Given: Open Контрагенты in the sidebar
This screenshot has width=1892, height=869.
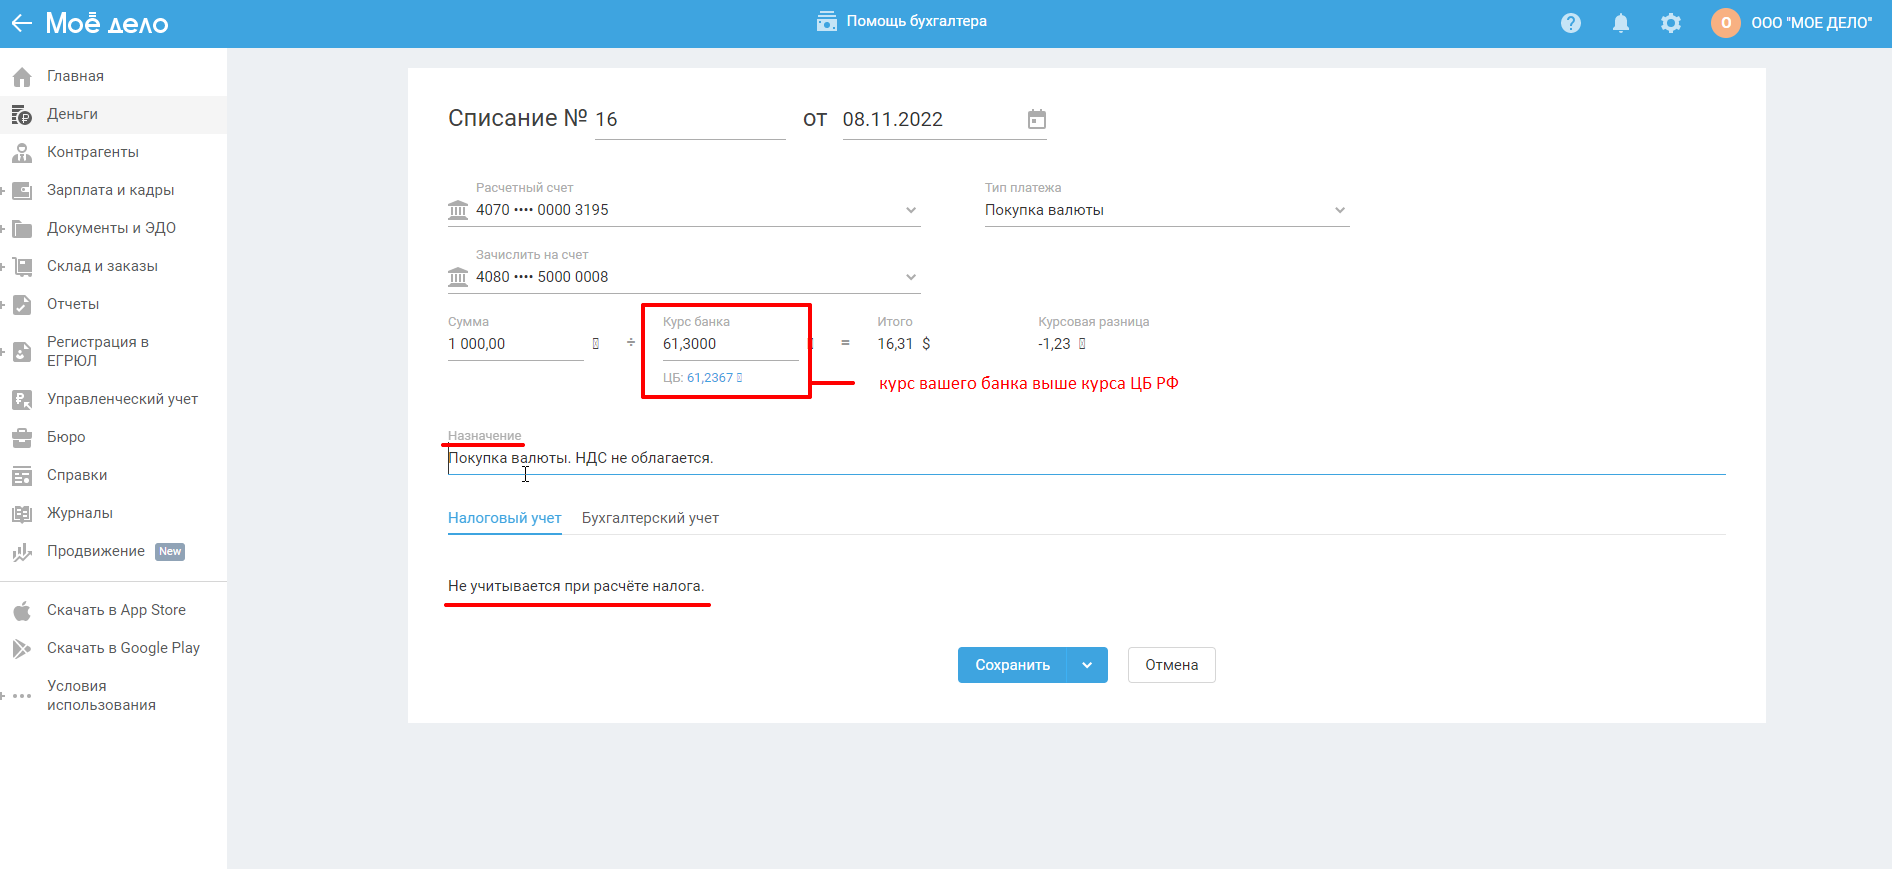Looking at the screenshot, I should [x=93, y=152].
